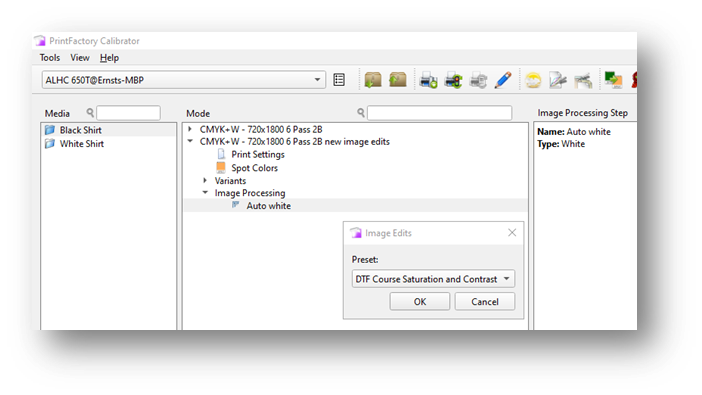Select White Shirt media

tap(82, 144)
